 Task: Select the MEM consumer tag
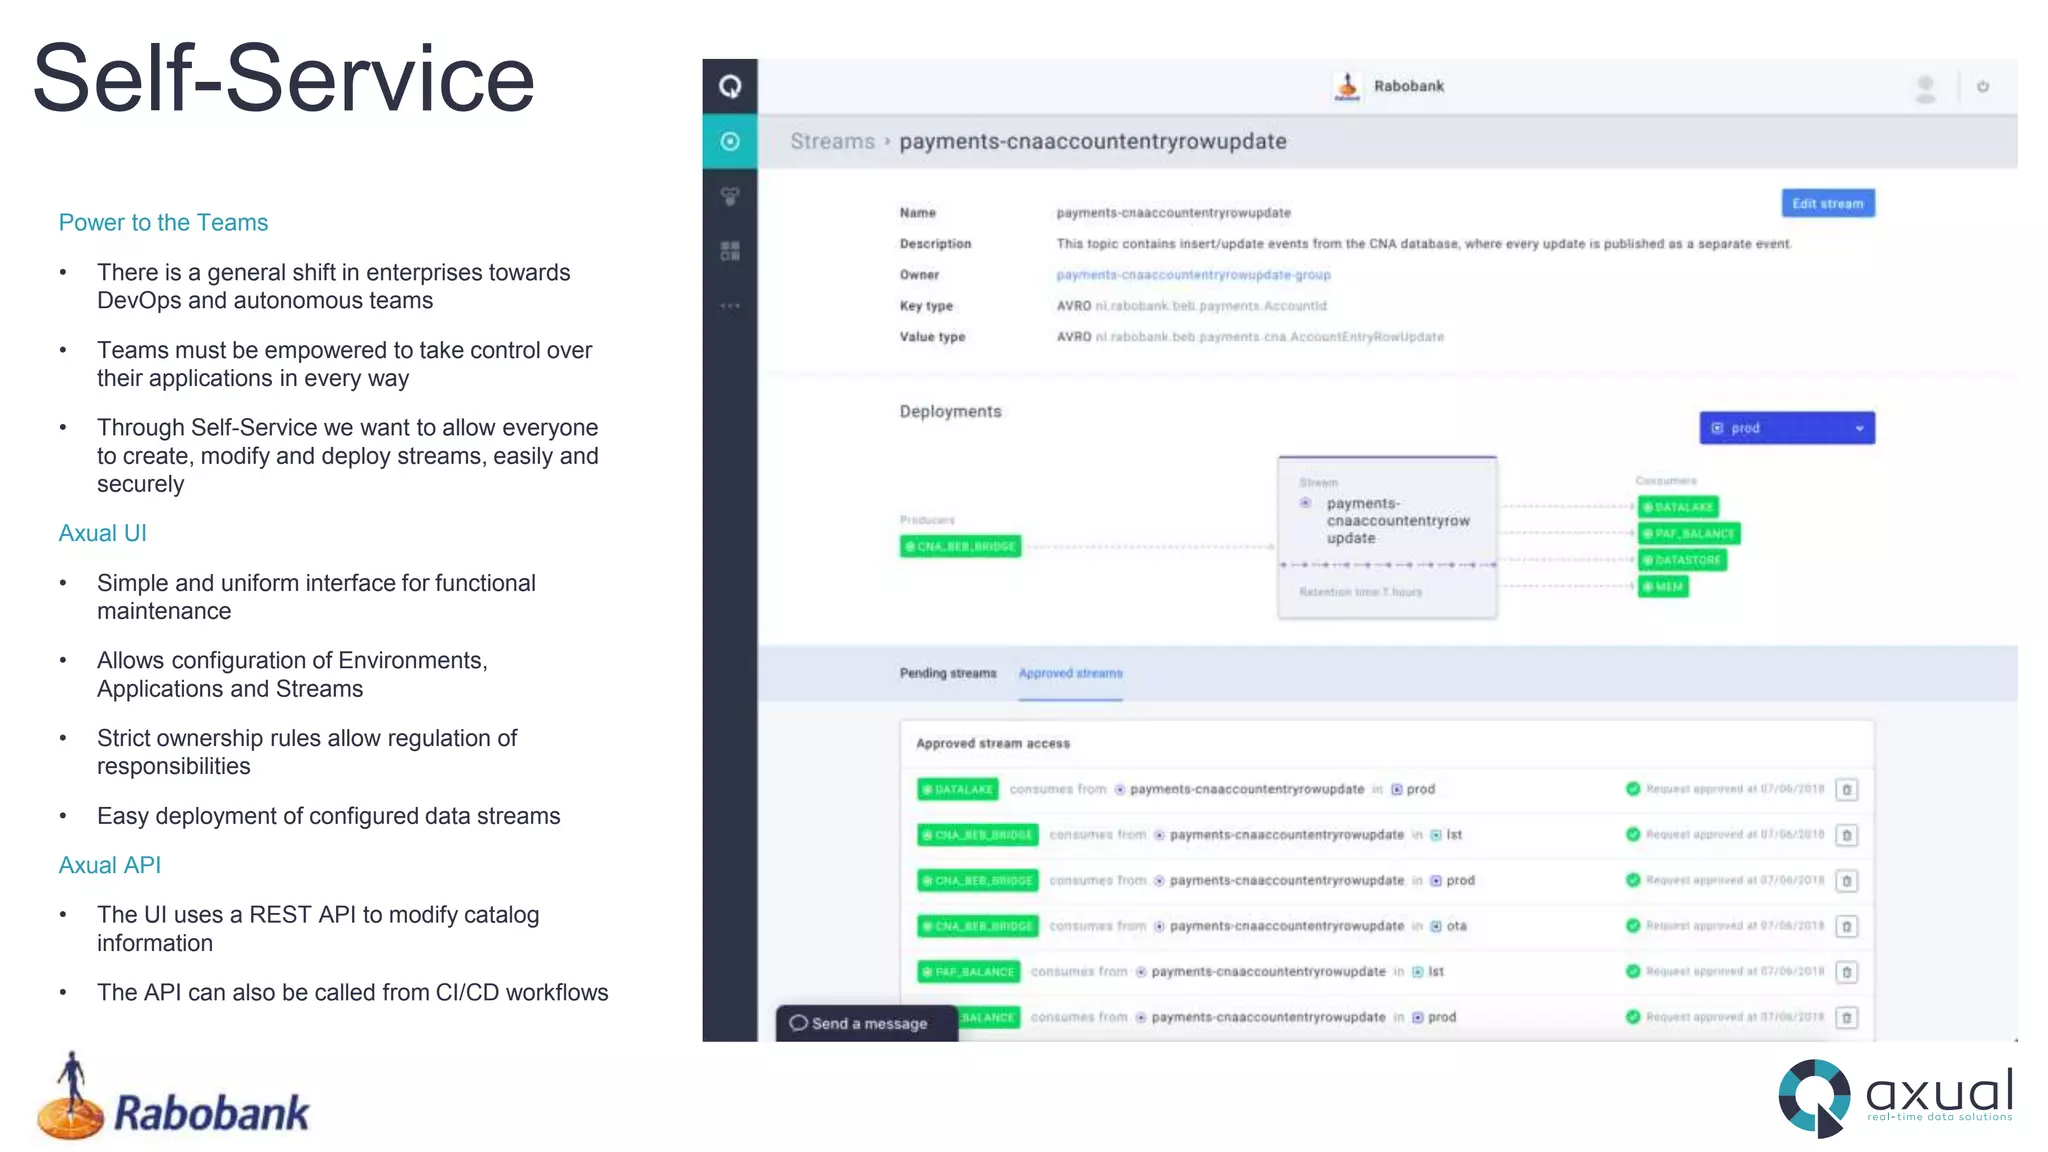(1663, 587)
